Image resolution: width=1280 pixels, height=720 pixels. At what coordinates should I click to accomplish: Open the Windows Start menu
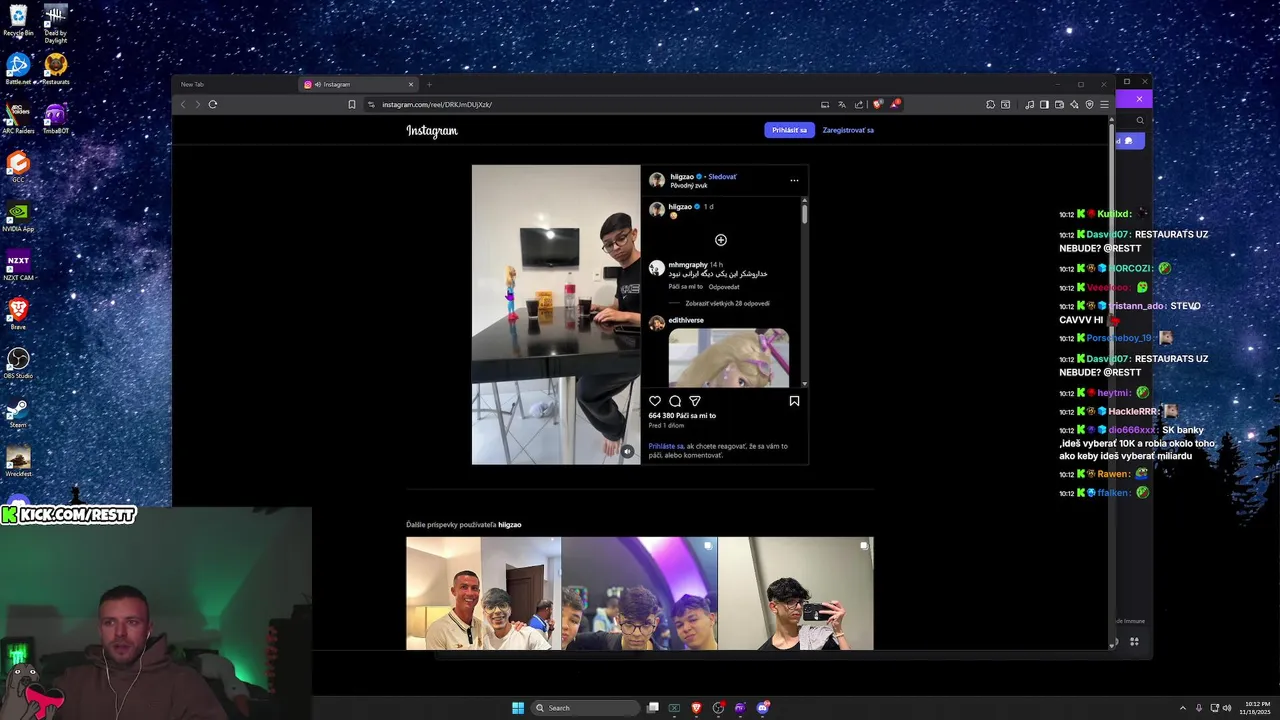tap(518, 708)
